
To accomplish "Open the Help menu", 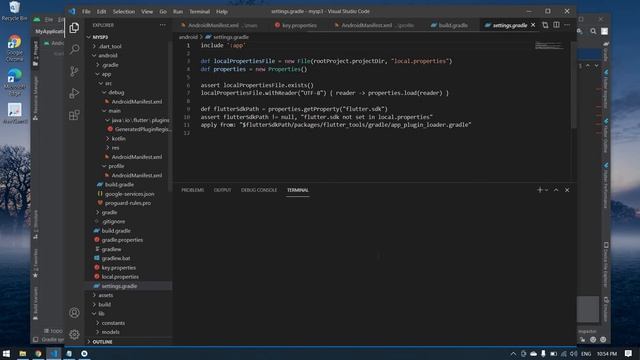I will tap(222, 11).
